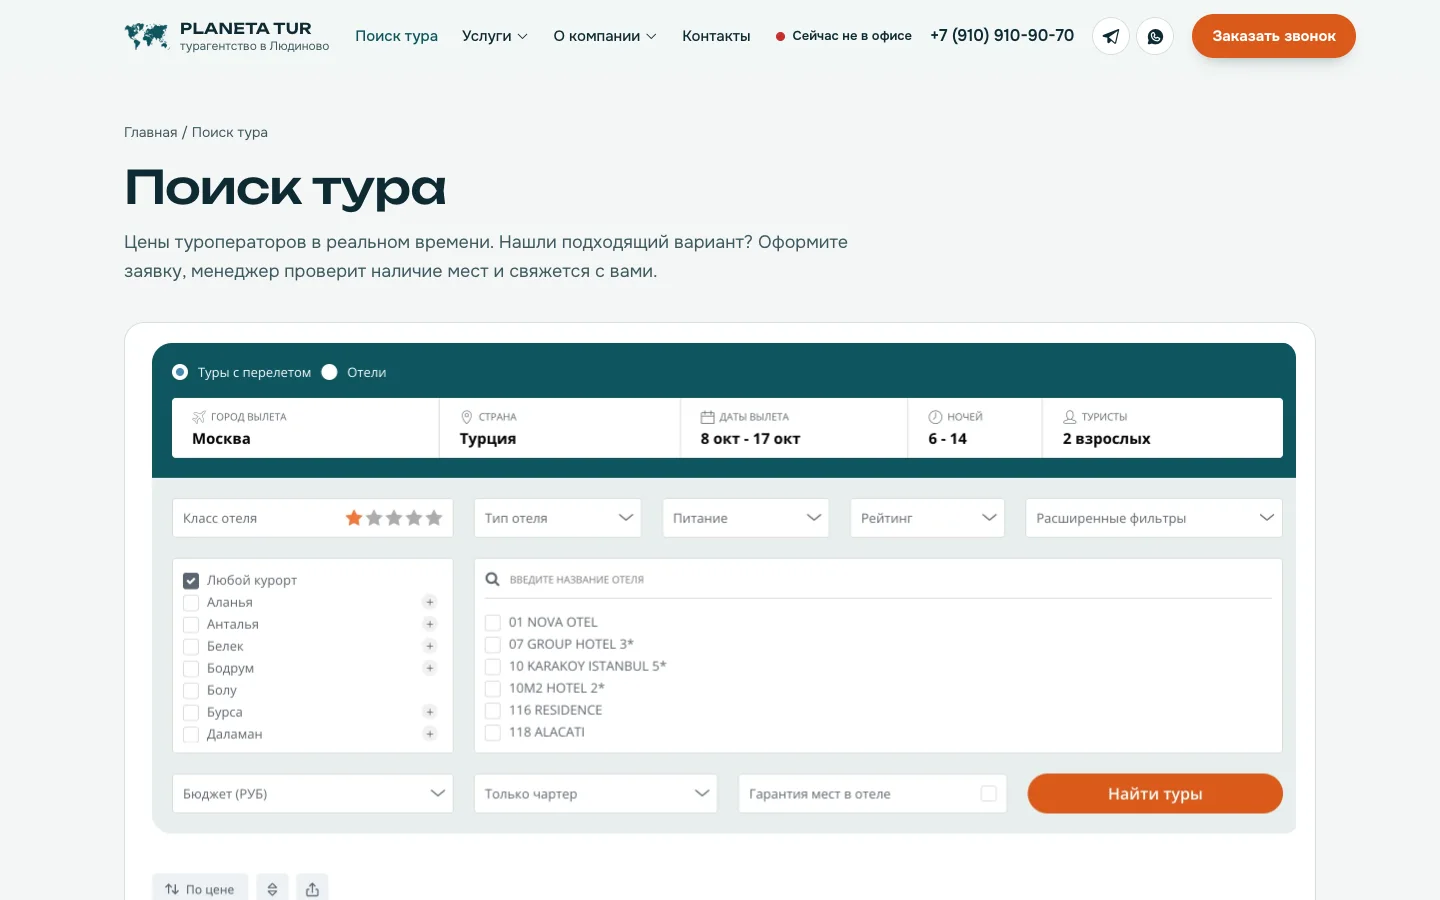Select the 'Отели' radio option
This screenshot has height=900, width=1440.
pos(330,372)
